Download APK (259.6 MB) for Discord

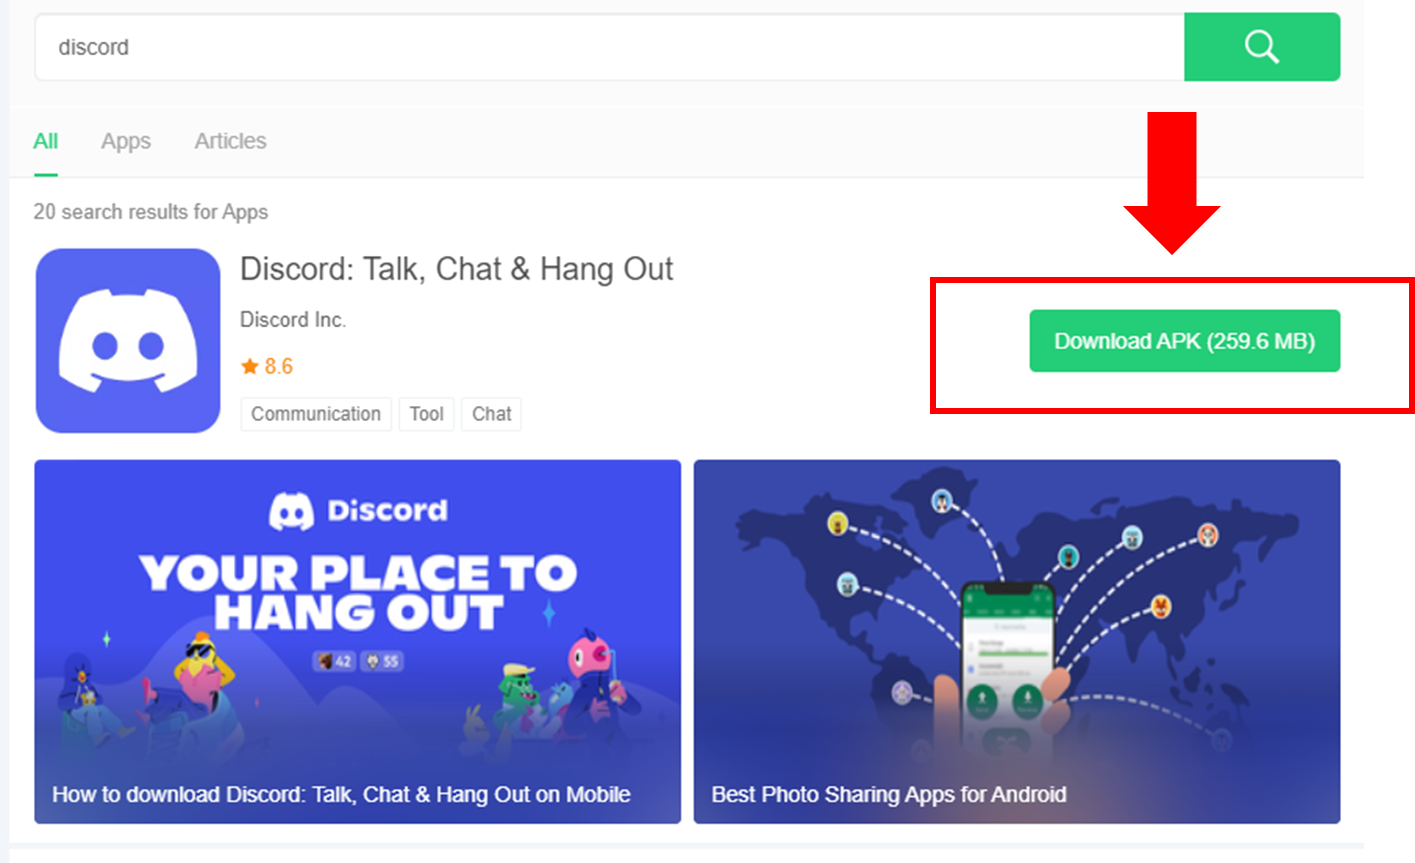[x=1185, y=341]
